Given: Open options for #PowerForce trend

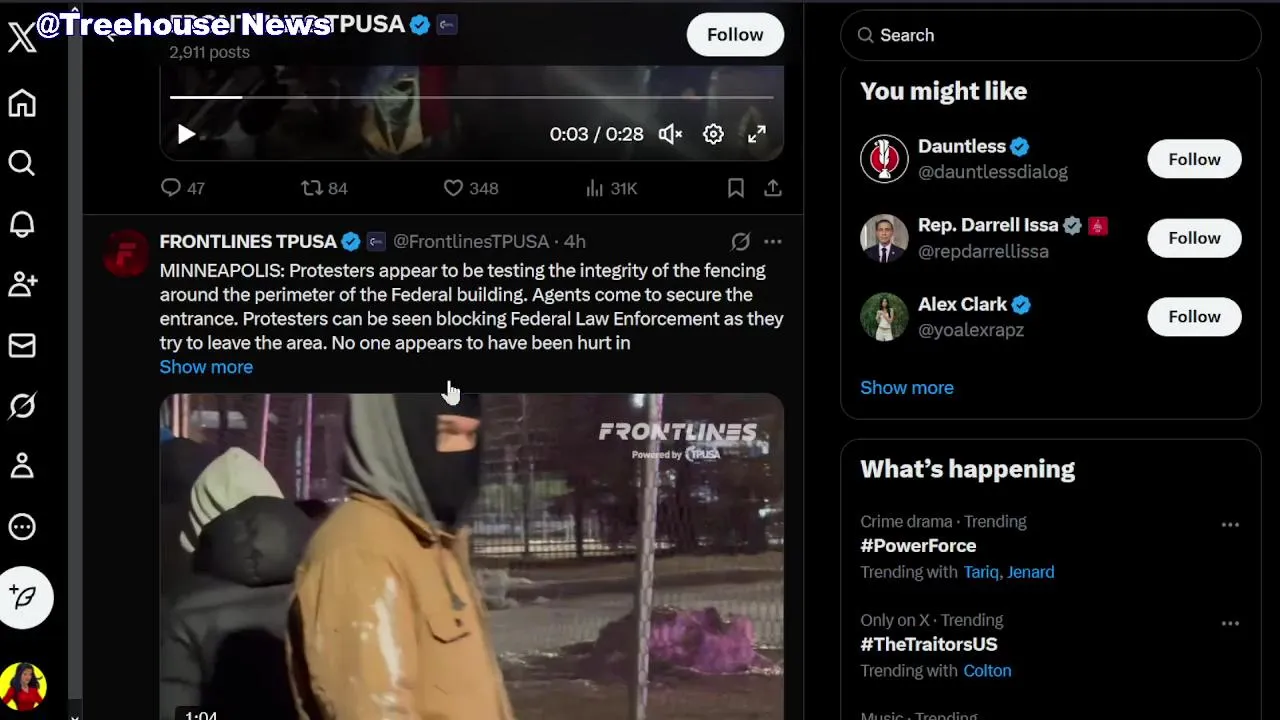Looking at the screenshot, I should click(x=1230, y=524).
